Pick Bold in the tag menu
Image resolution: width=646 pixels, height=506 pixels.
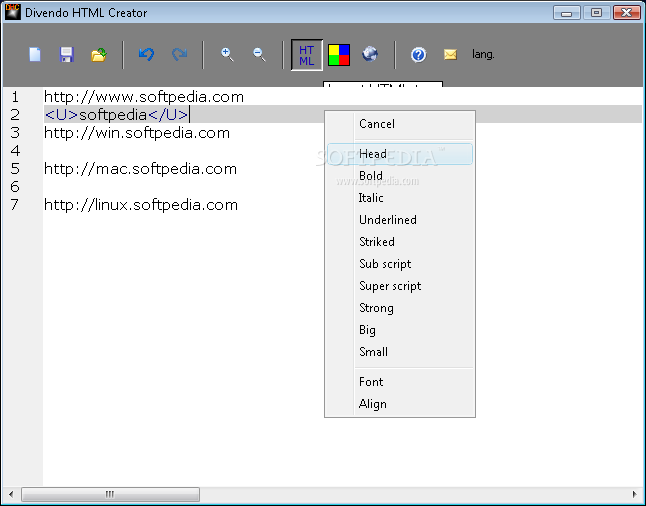400,176
